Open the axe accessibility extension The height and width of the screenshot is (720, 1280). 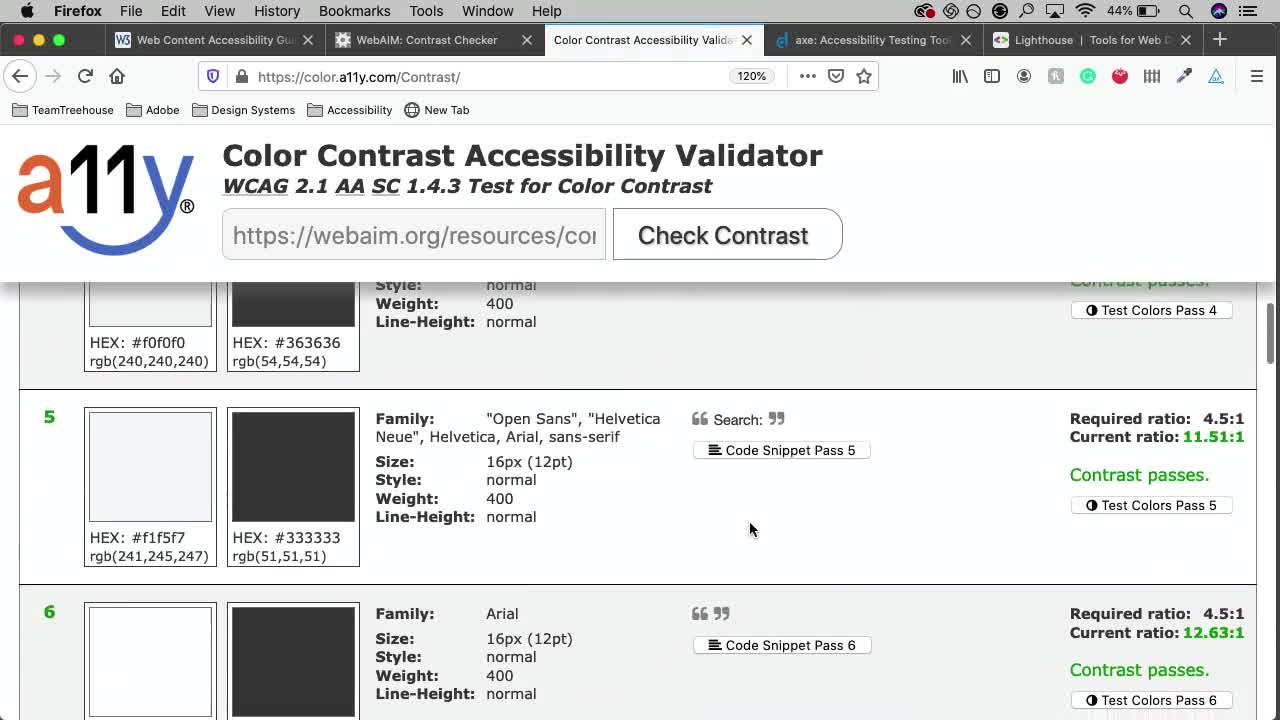1216,76
